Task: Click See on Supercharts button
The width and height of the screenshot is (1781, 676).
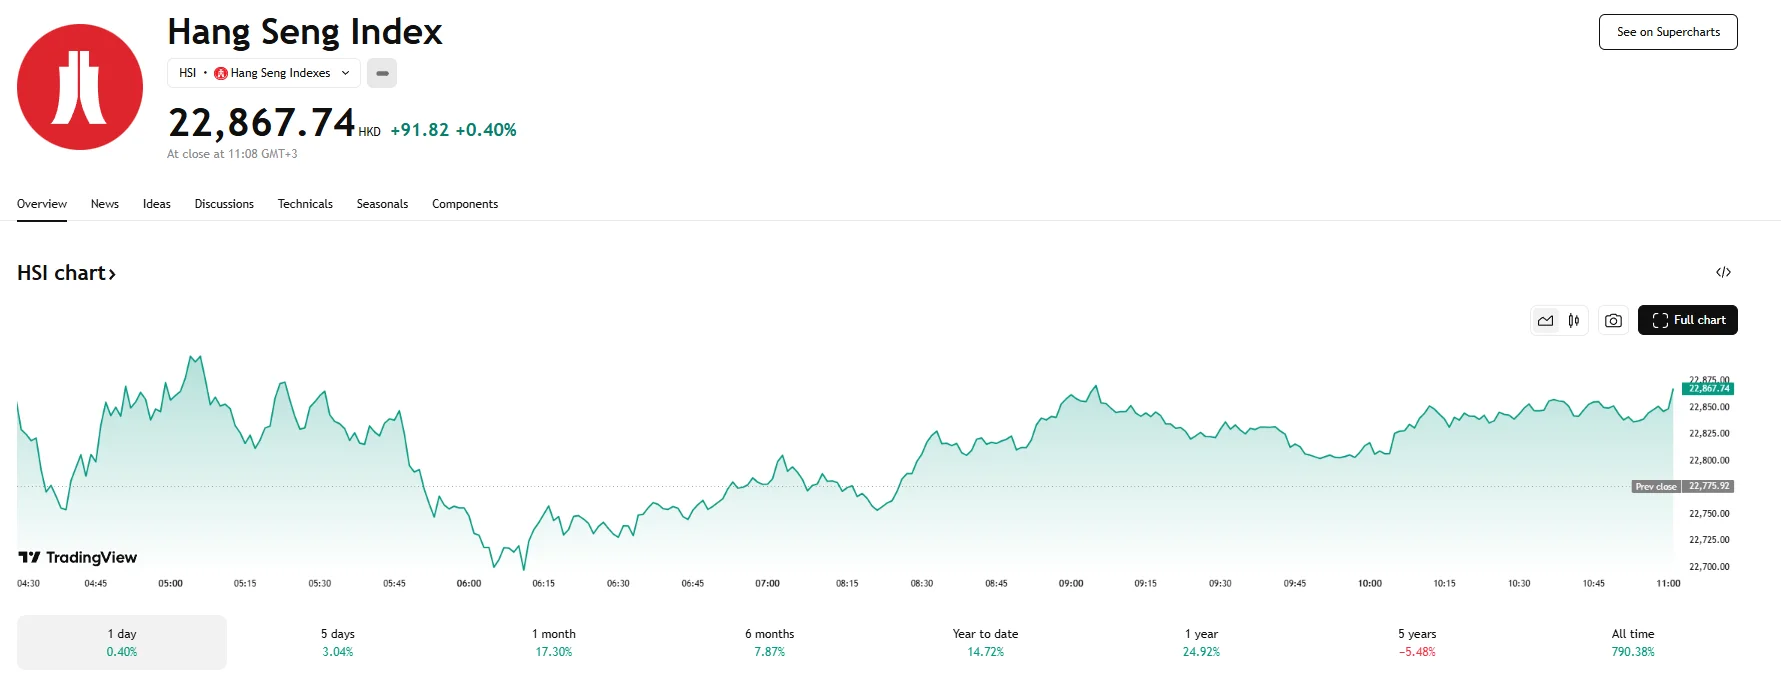Action: (1668, 32)
